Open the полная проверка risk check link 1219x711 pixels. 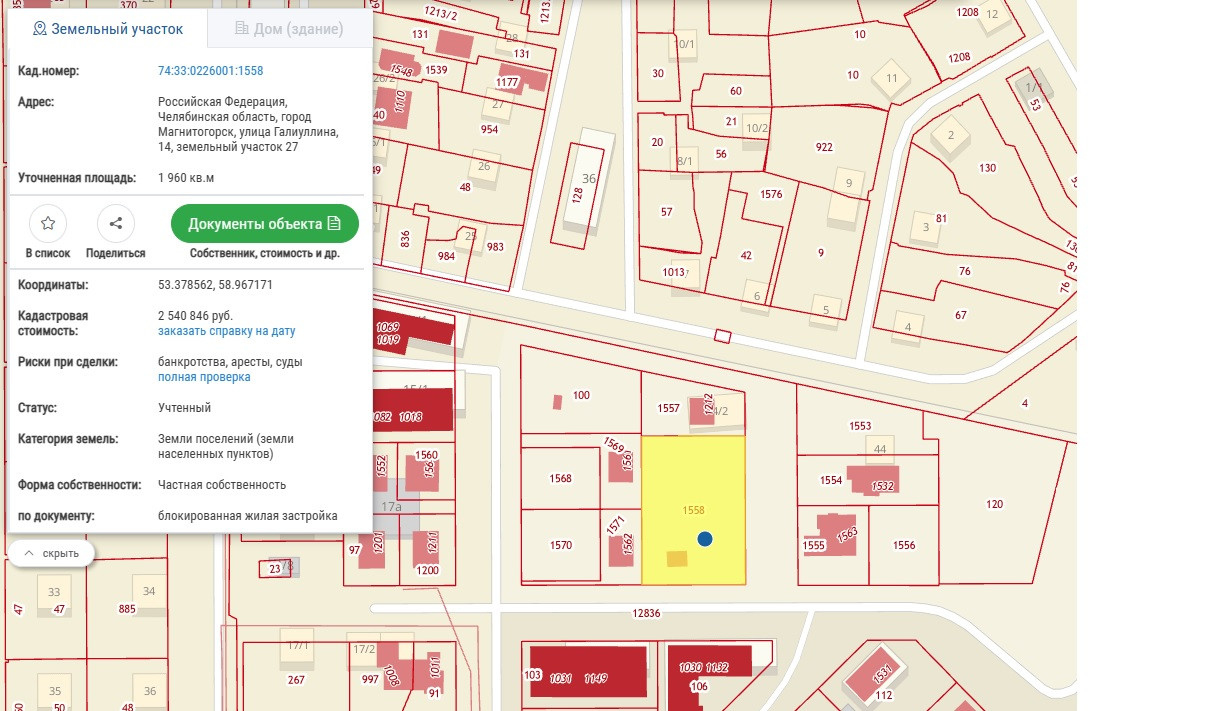204,377
